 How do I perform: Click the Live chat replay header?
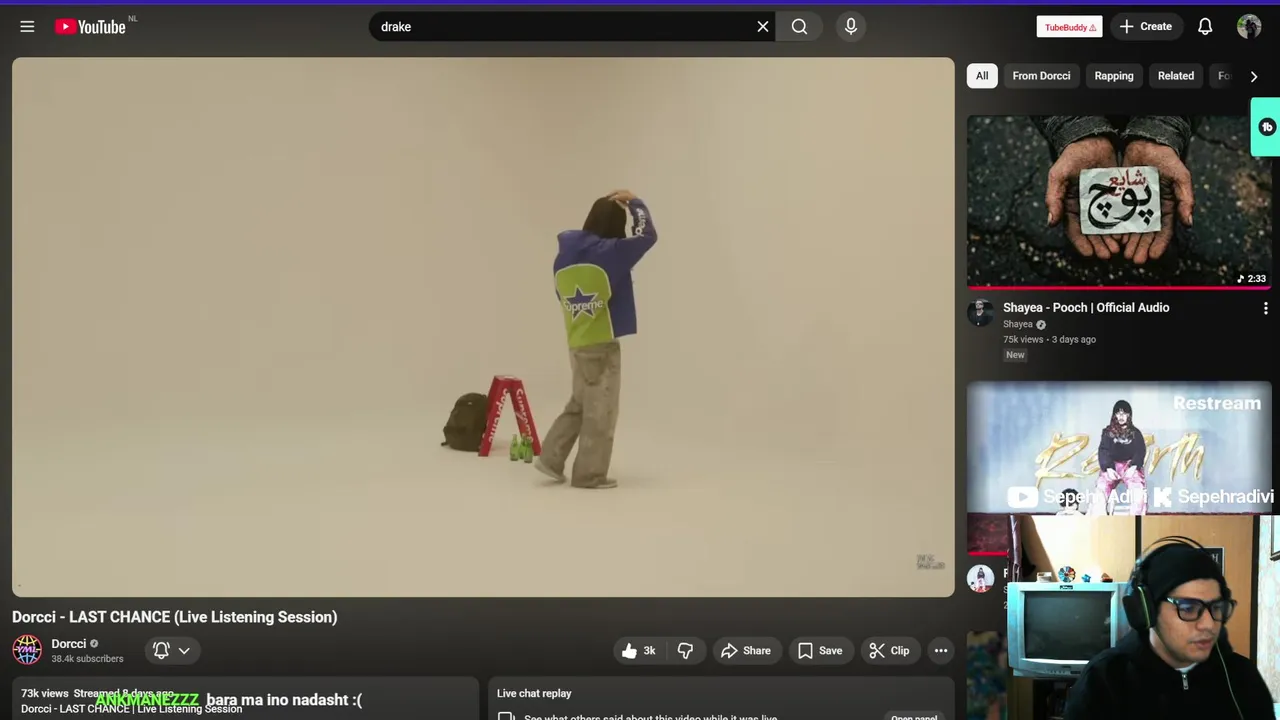tap(534, 693)
